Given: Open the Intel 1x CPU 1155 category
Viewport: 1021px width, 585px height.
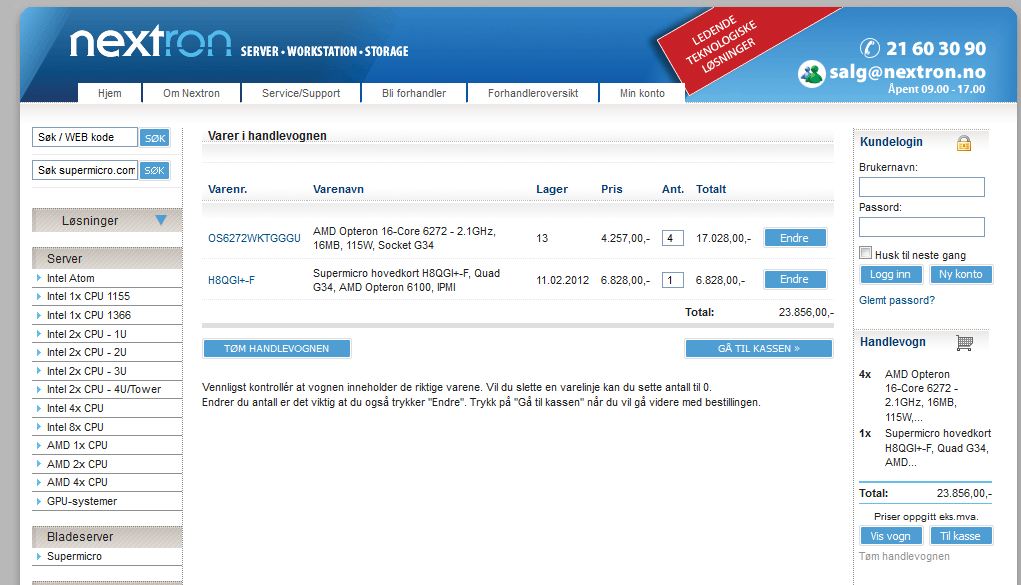Looking at the screenshot, I should click(x=88, y=296).
